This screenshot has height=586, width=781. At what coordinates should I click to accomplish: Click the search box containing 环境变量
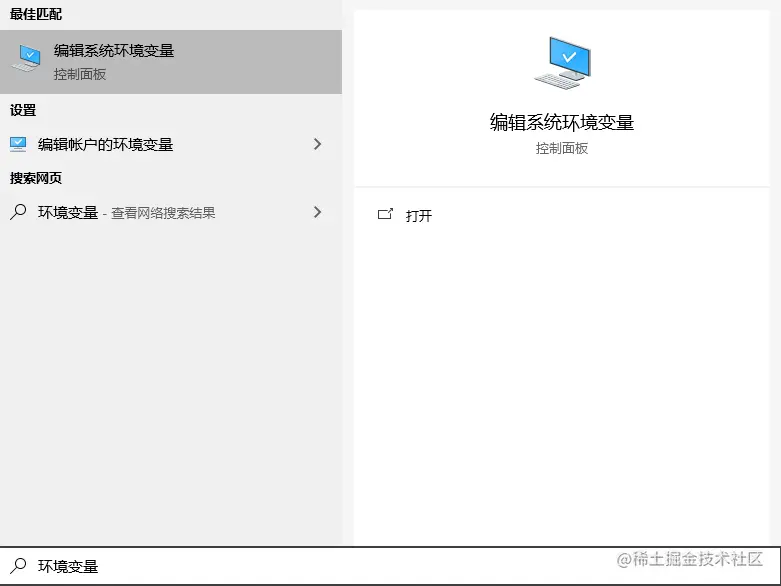point(390,566)
